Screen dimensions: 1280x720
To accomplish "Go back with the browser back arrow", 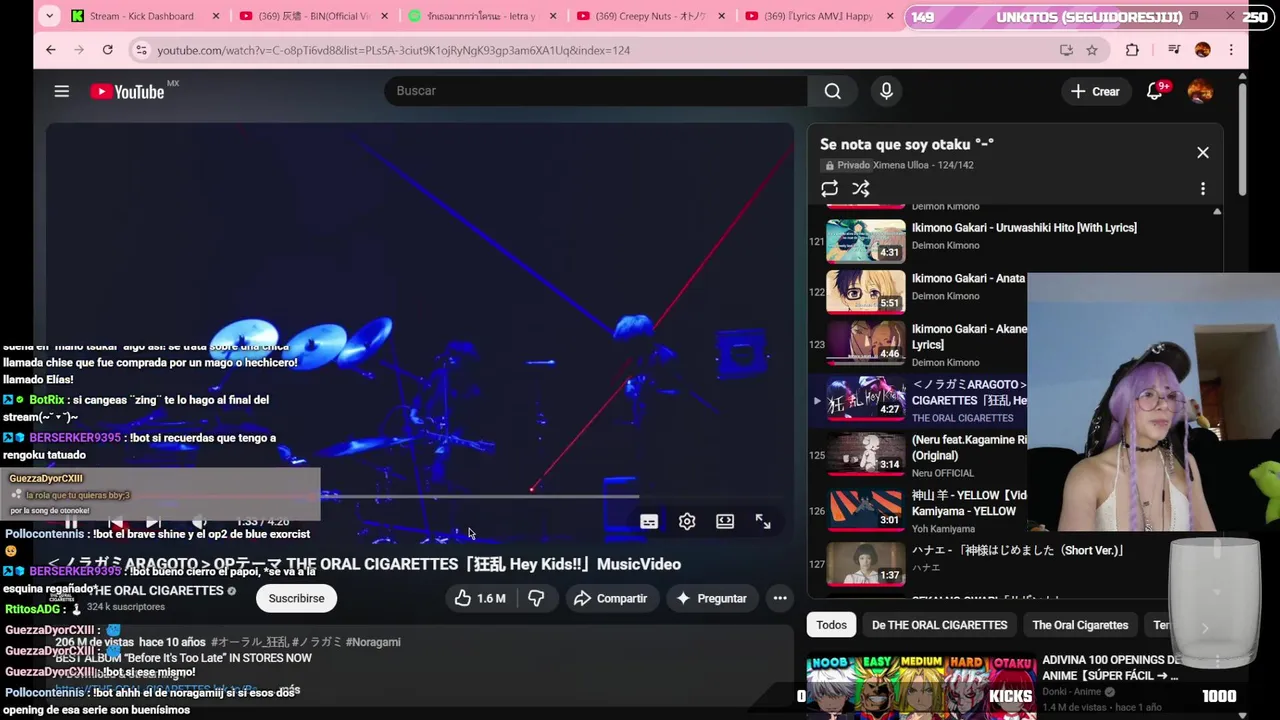I will tap(51, 50).
